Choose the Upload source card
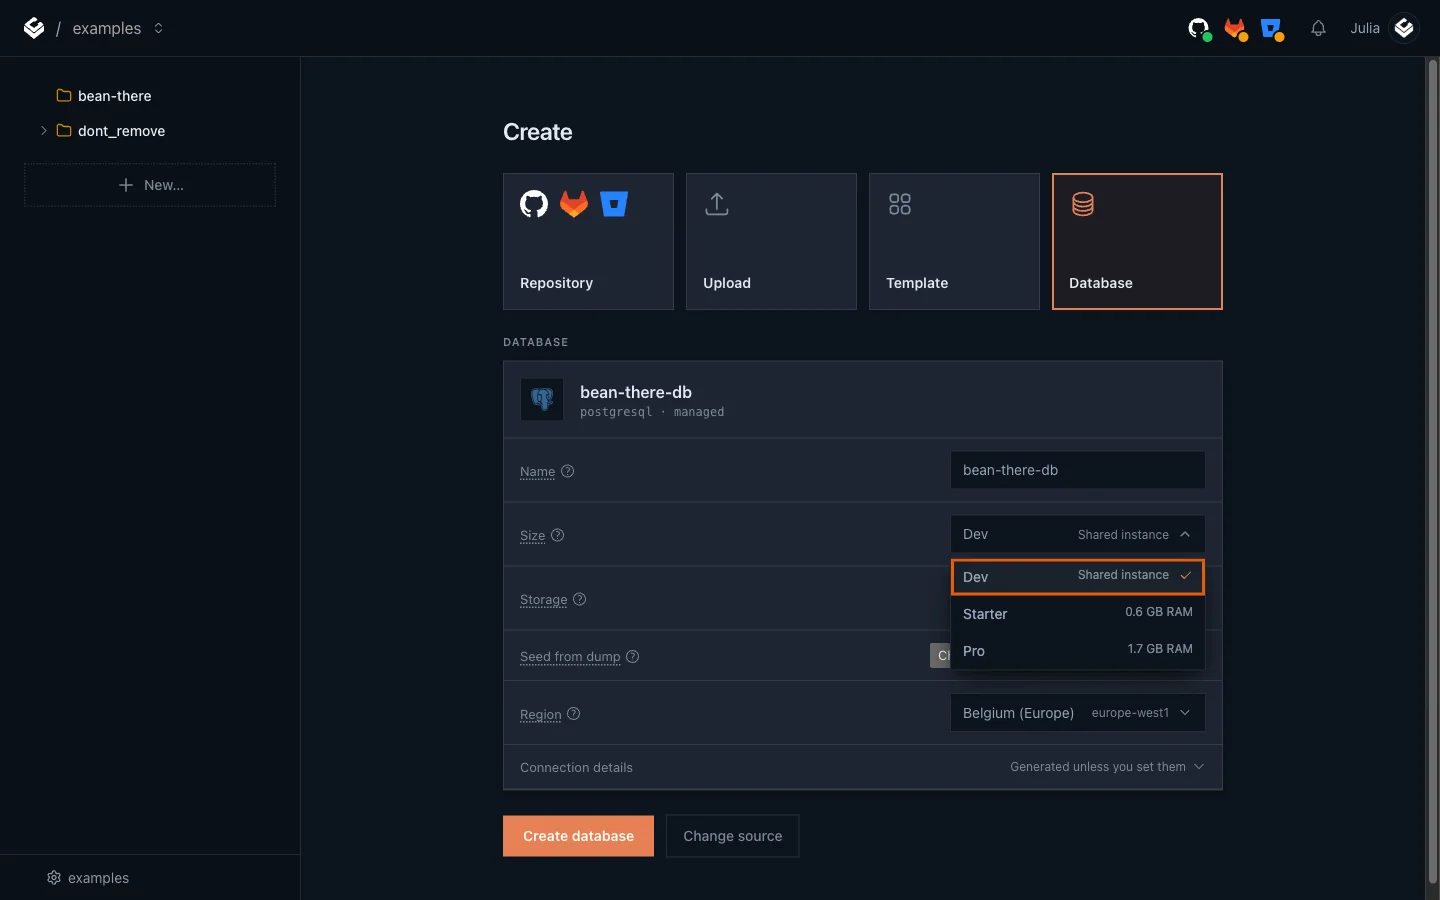Screen dimensions: 1440x900 pyautogui.click(x=771, y=241)
